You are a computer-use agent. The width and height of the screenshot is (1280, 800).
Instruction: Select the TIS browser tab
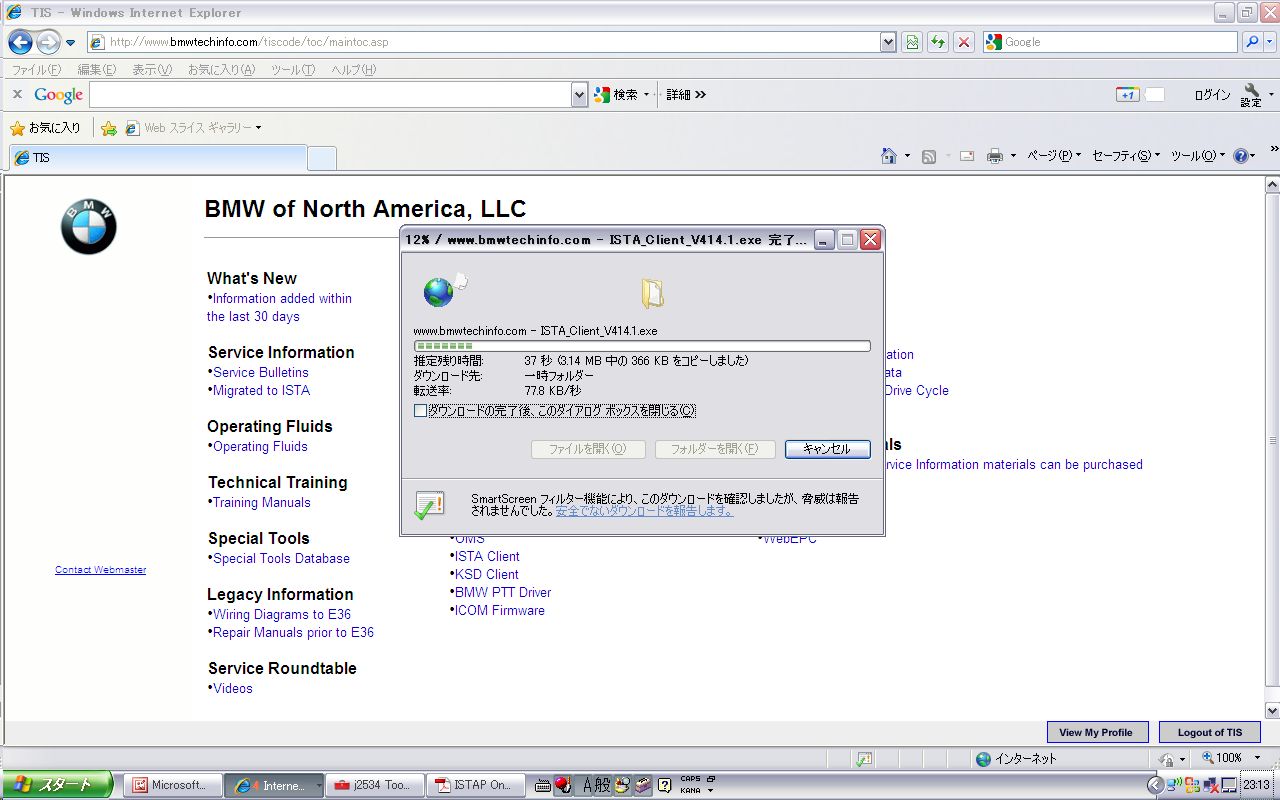click(x=157, y=158)
